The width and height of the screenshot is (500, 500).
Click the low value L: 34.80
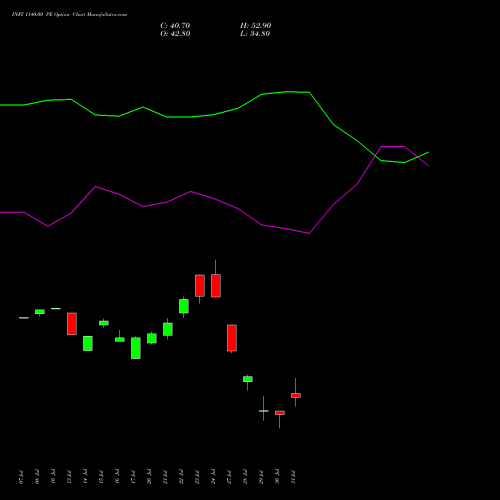255,34
